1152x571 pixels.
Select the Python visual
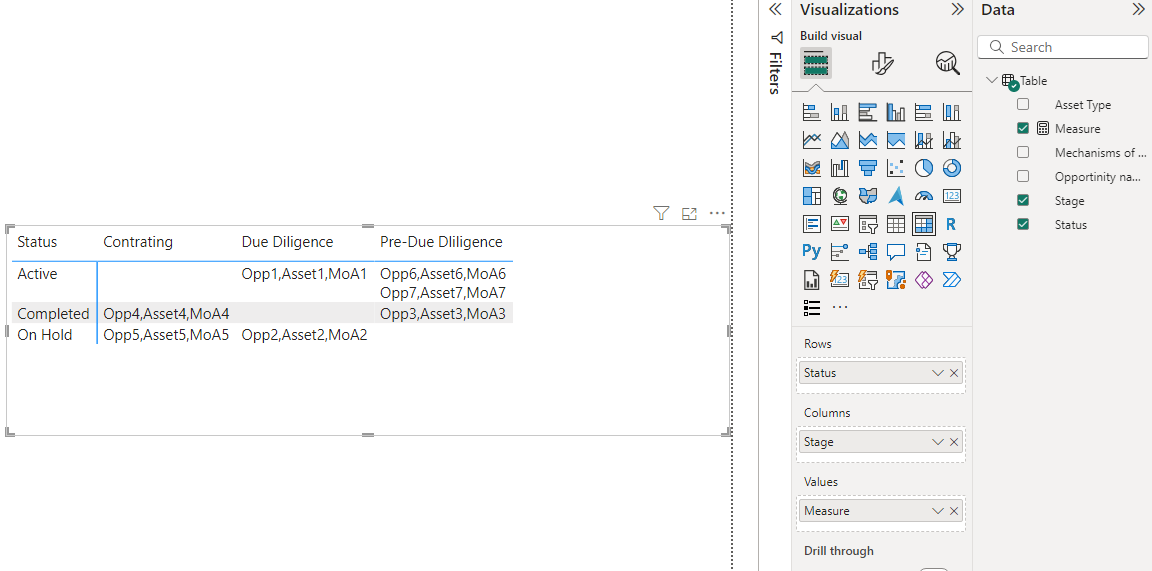tap(811, 252)
